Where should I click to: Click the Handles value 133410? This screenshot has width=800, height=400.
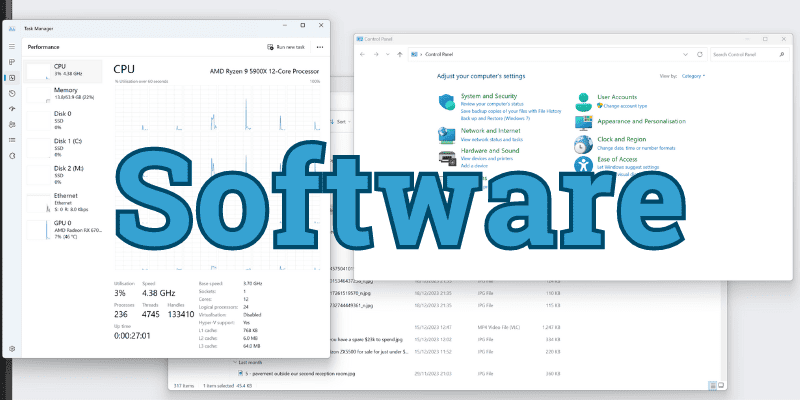click(x=181, y=314)
